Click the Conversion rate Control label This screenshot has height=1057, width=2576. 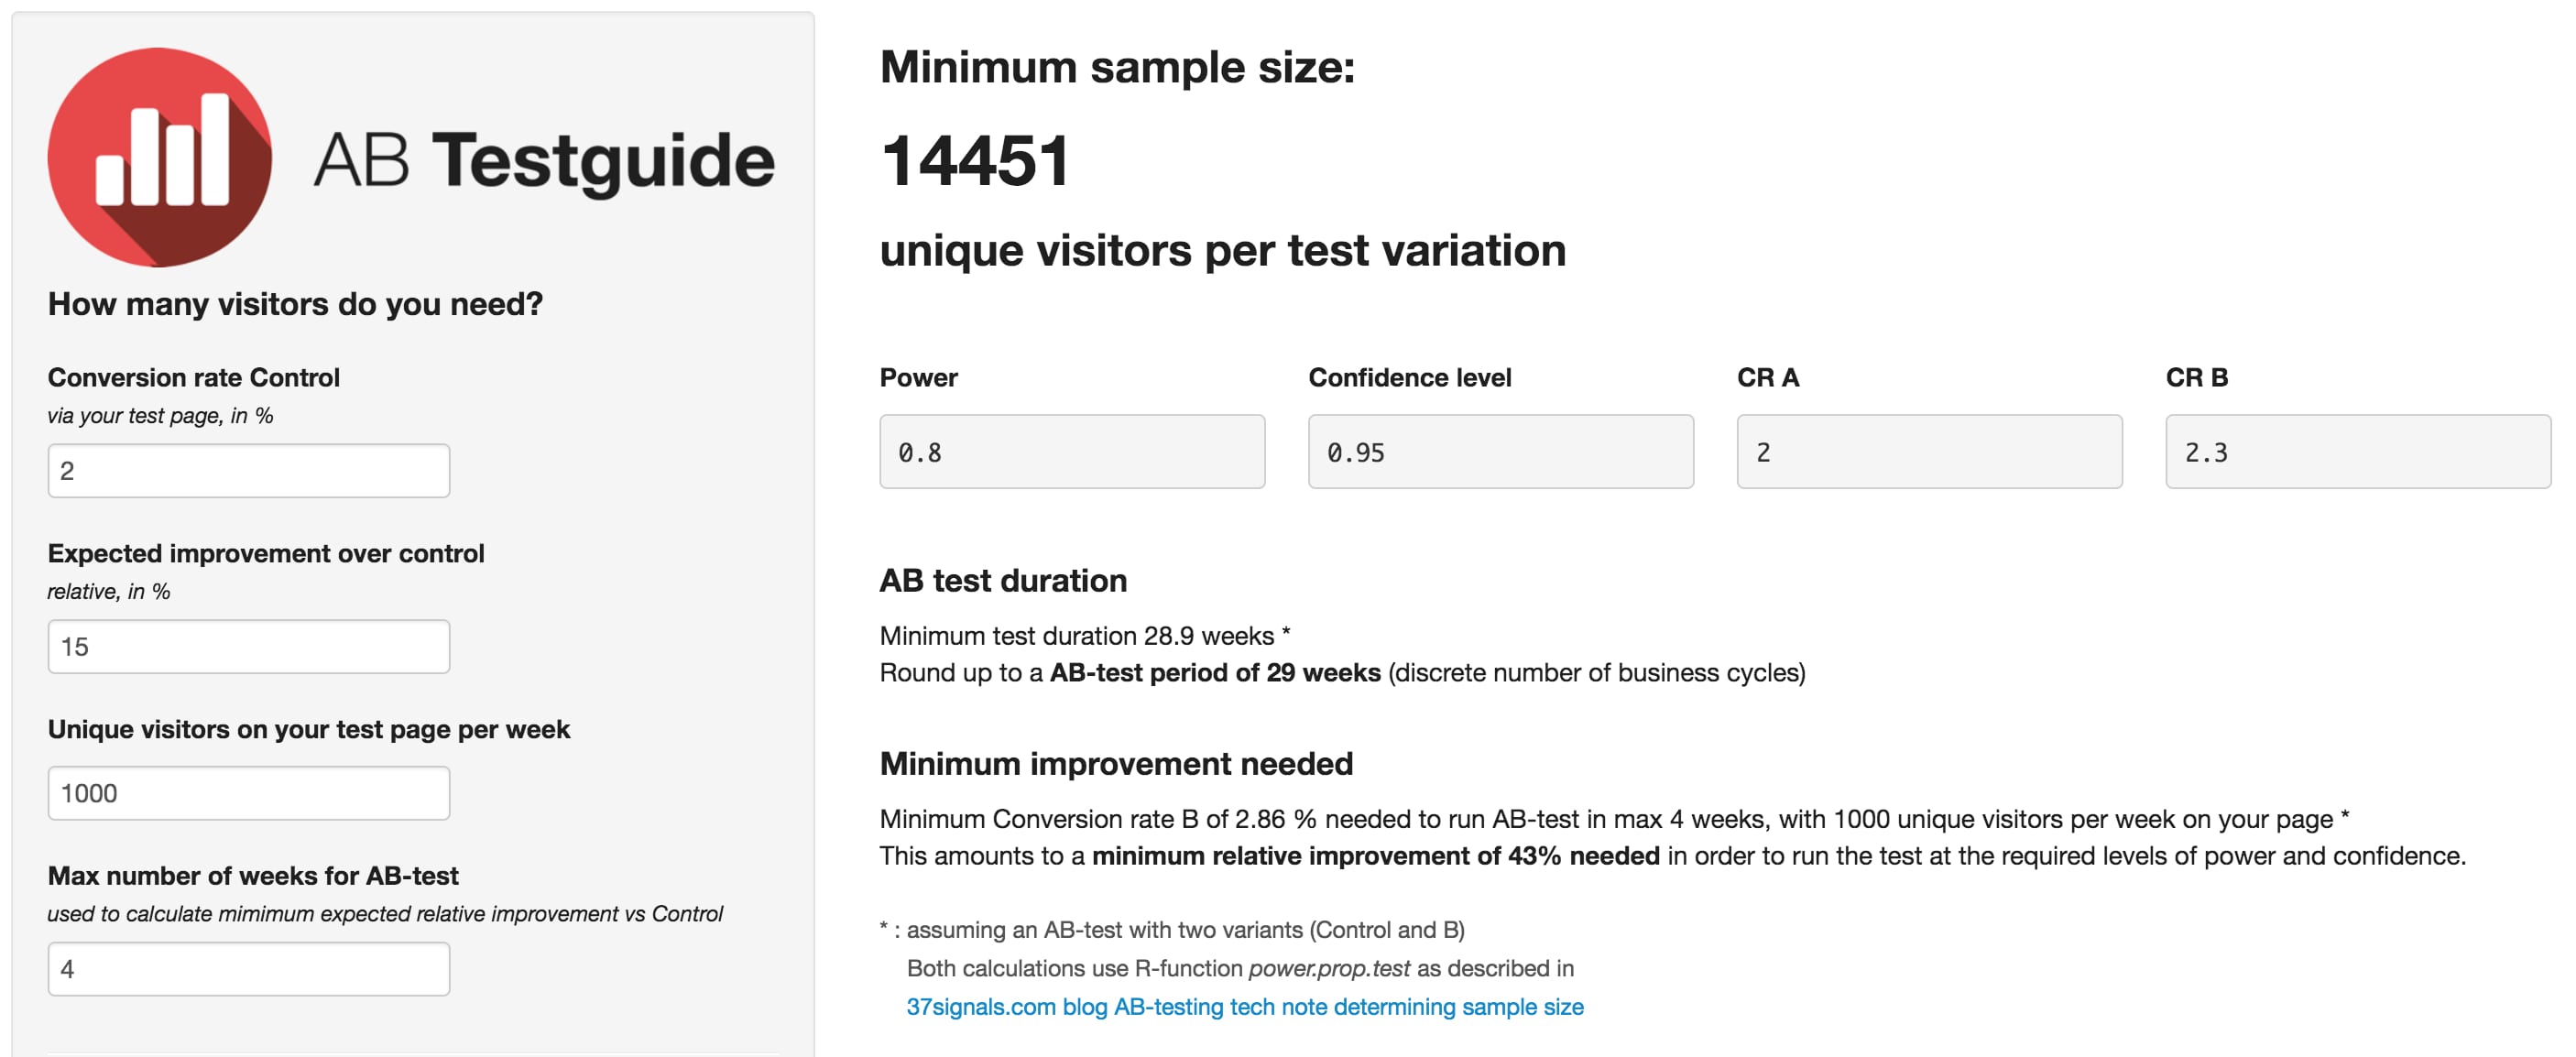click(194, 378)
